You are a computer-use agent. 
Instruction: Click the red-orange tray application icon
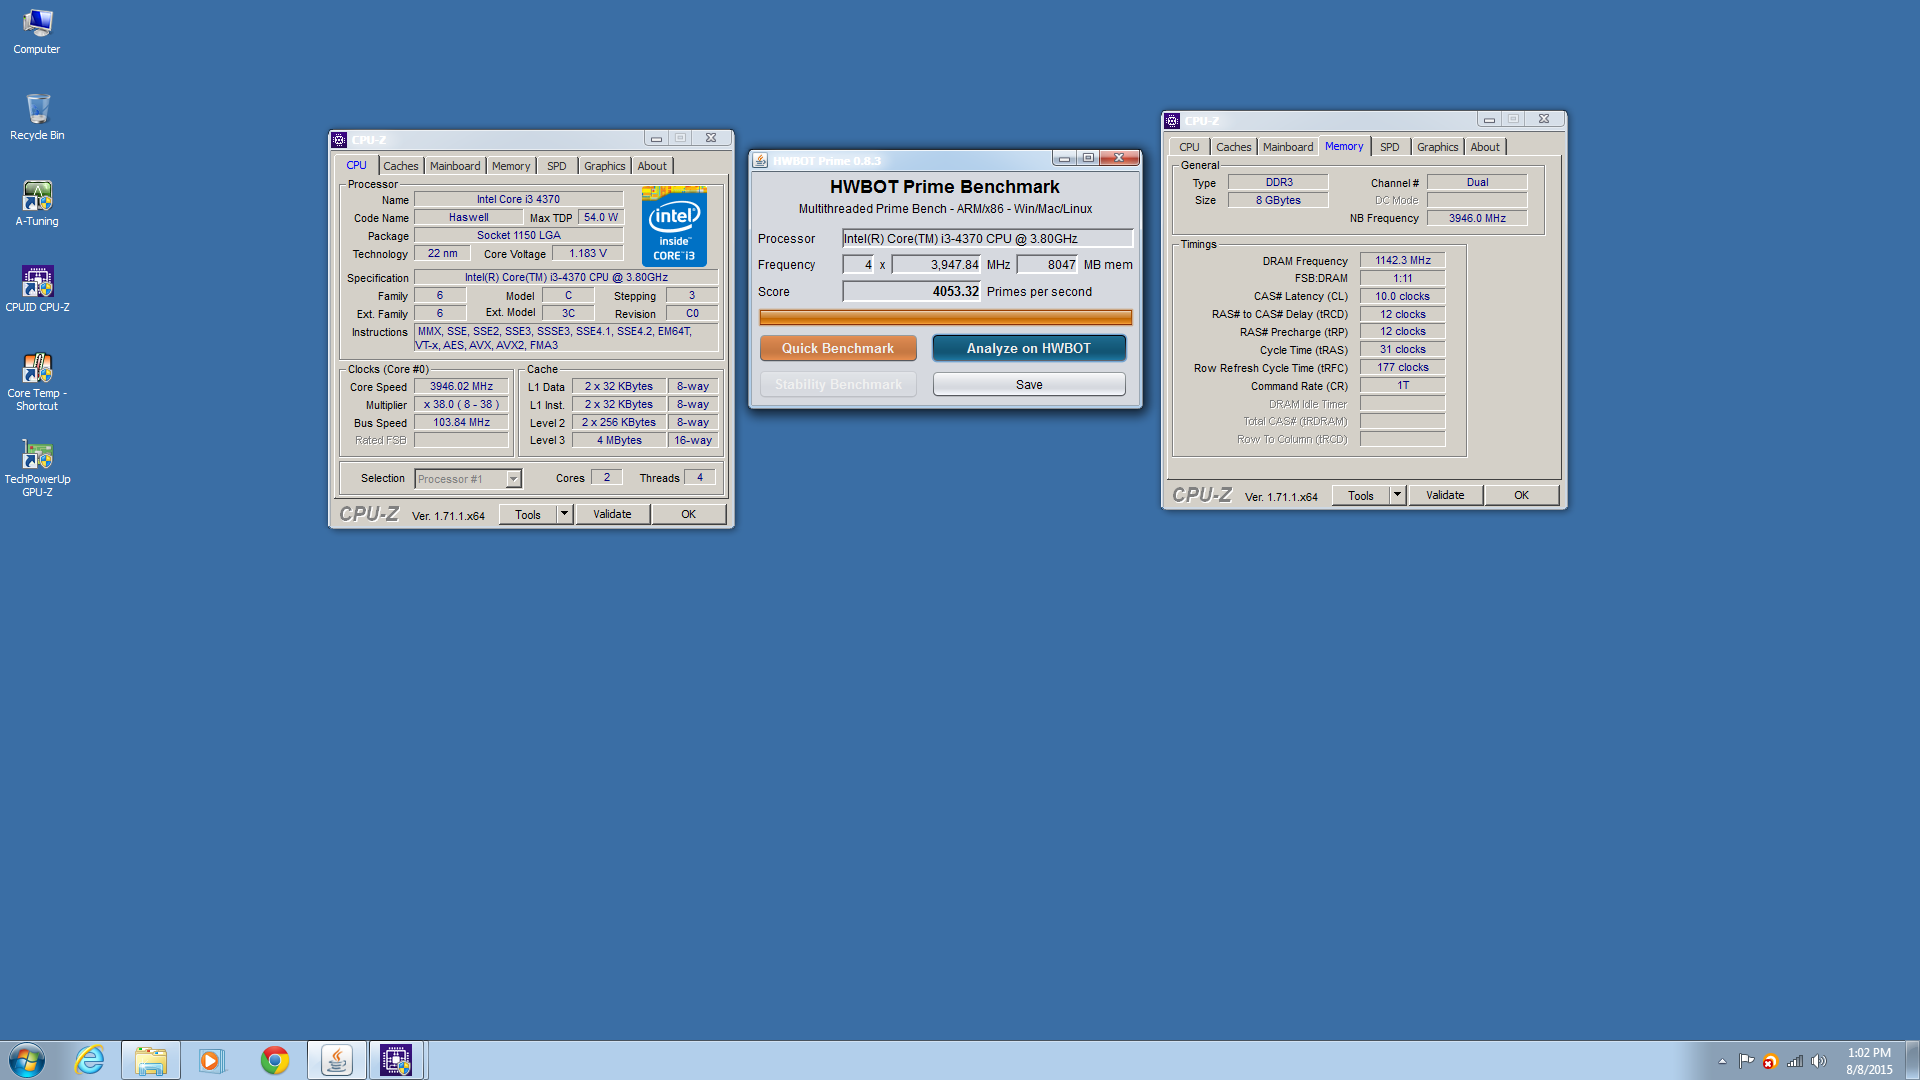[1770, 1062]
